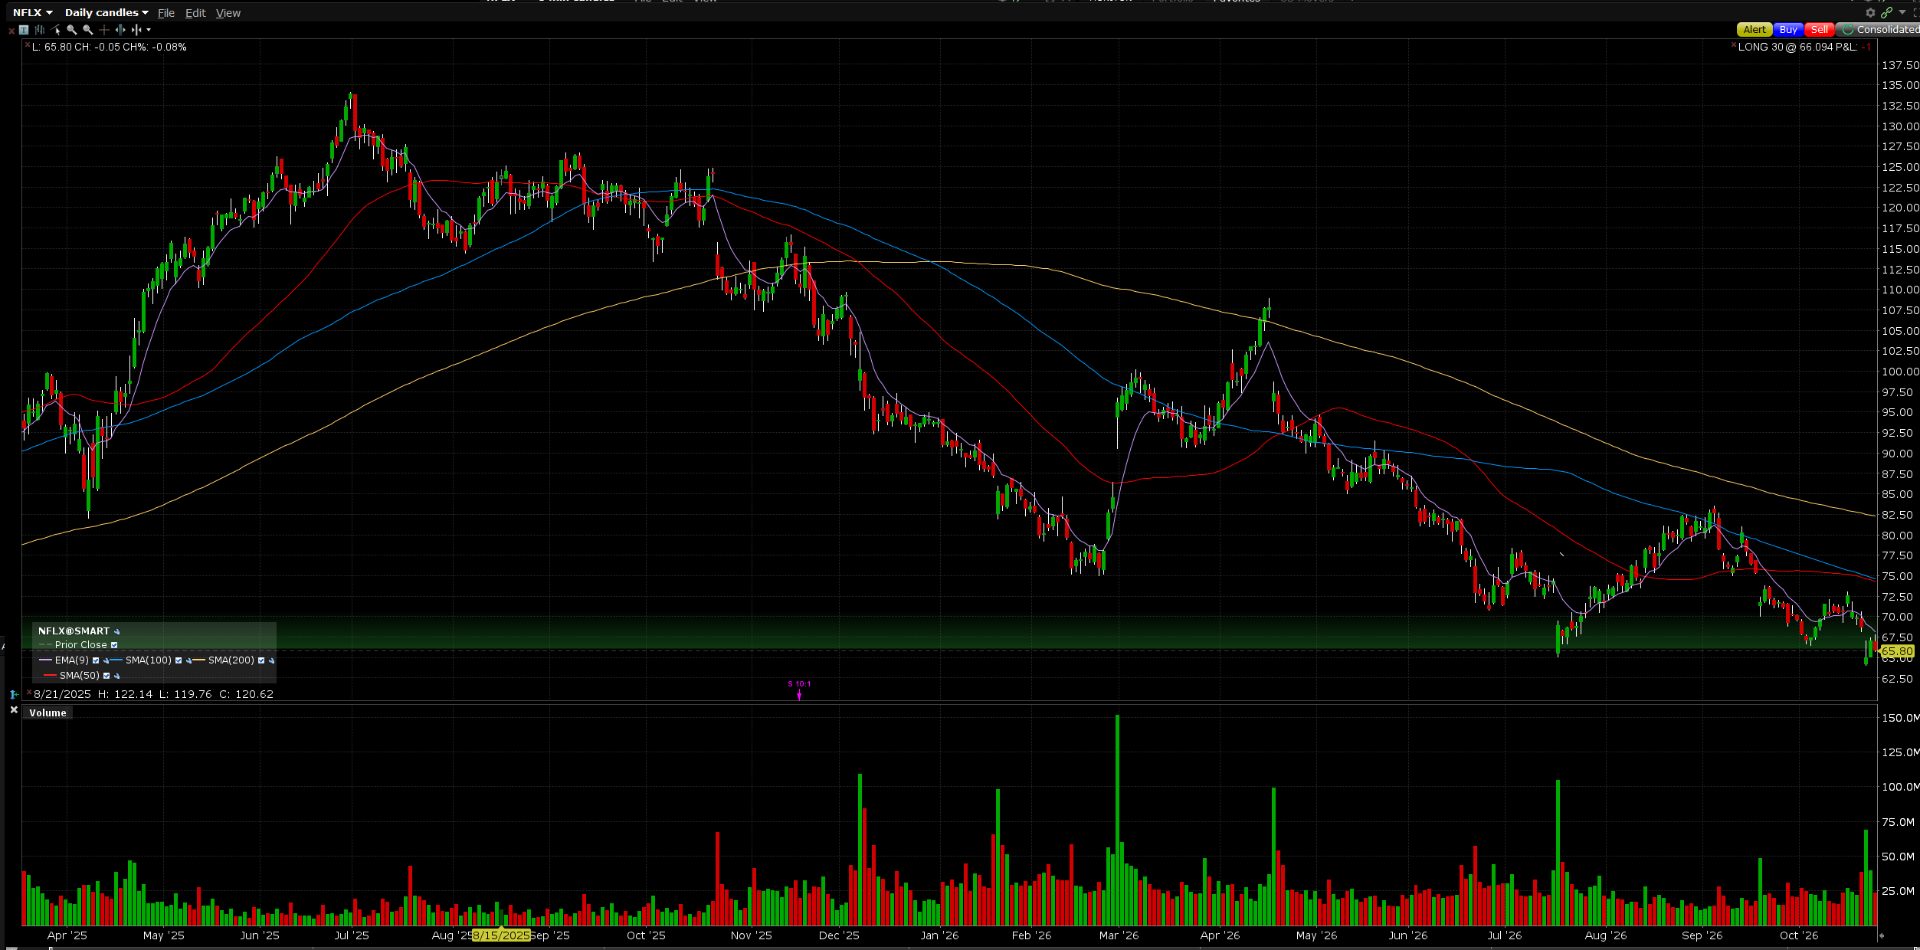The width and height of the screenshot is (1920, 950).
Task: Toggle the EMA(9) visibility checkbox
Action: pyautogui.click(x=96, y=661)
